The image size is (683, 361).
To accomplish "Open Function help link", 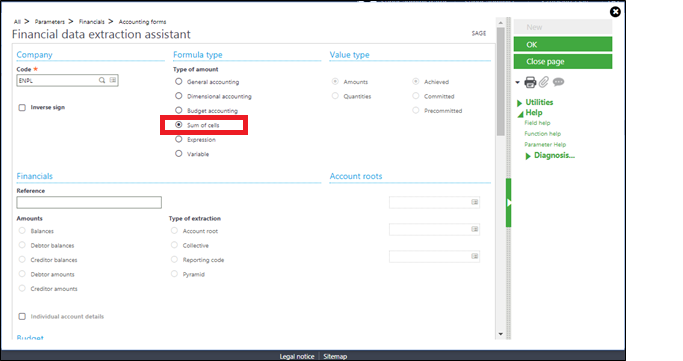I will point(543,134).
